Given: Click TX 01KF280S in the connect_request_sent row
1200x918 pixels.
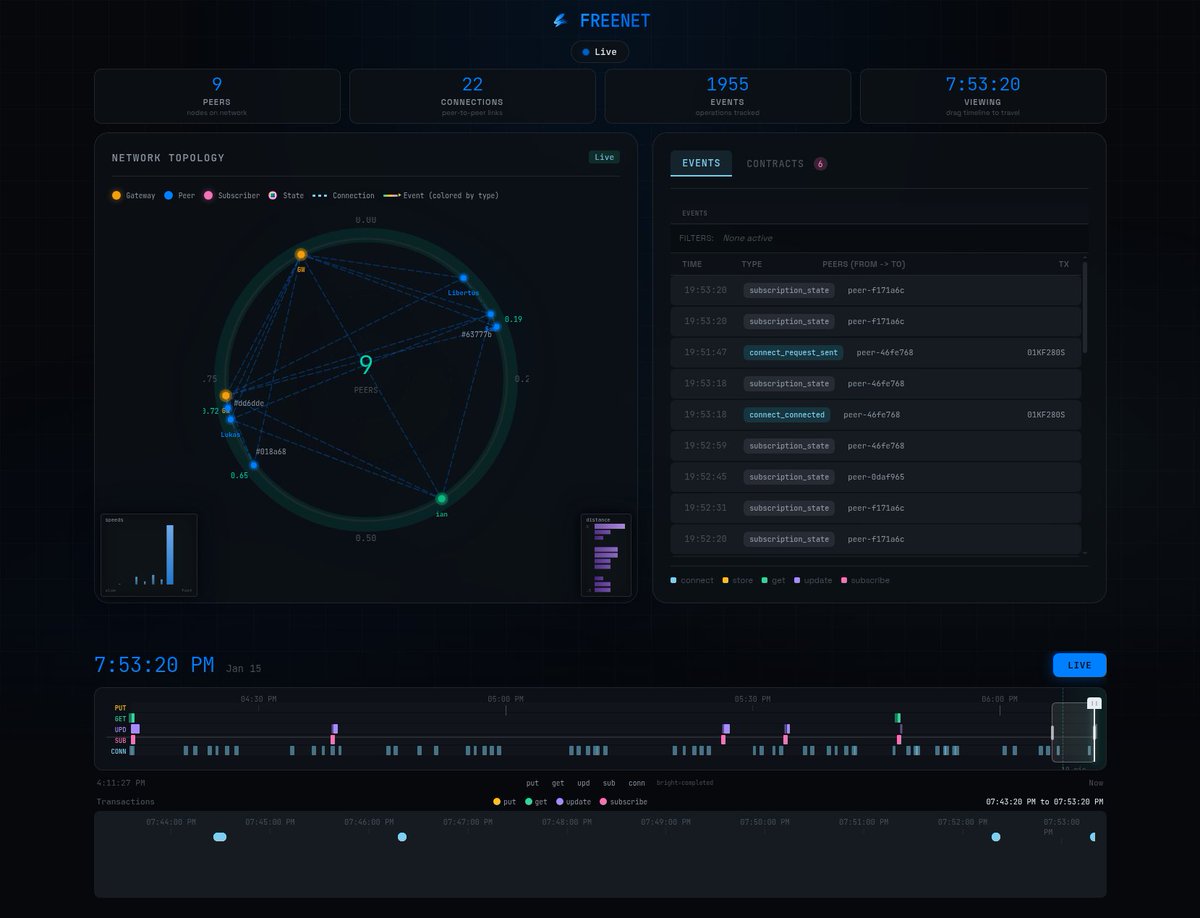Looking at the screenshot, I should (x=1046, y=352).
